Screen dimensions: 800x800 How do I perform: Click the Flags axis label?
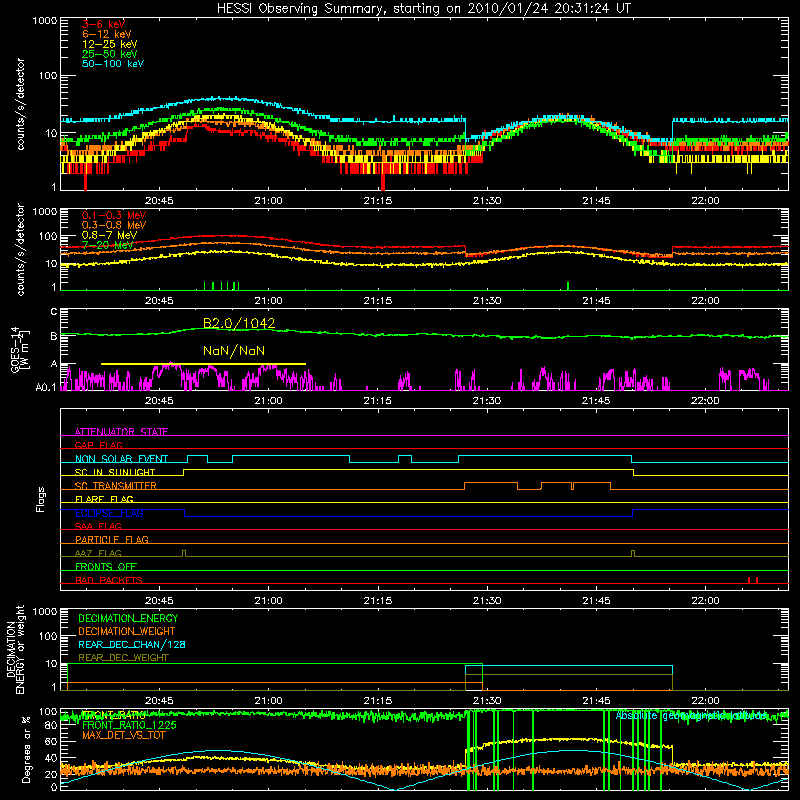pyautogui.click(x=41, y=499)
